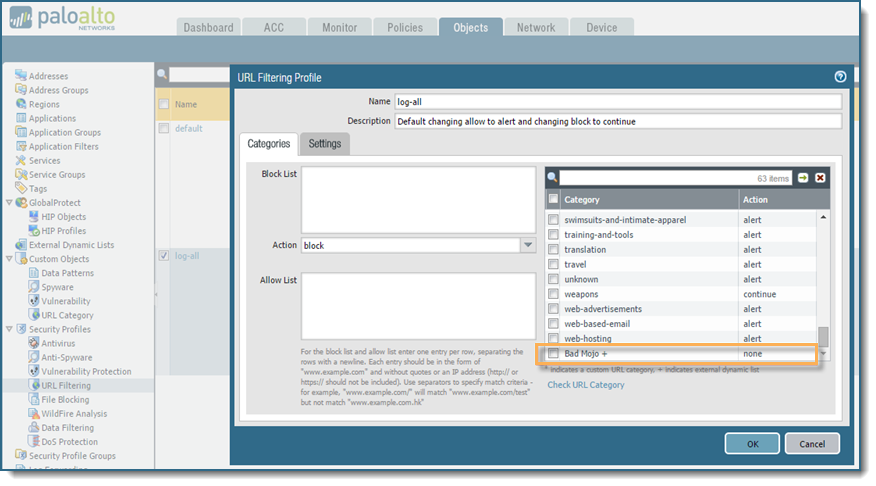Viewport: 876px width, 486px height.
Task: Switch to the ACC tab
Action: [274, 27]
